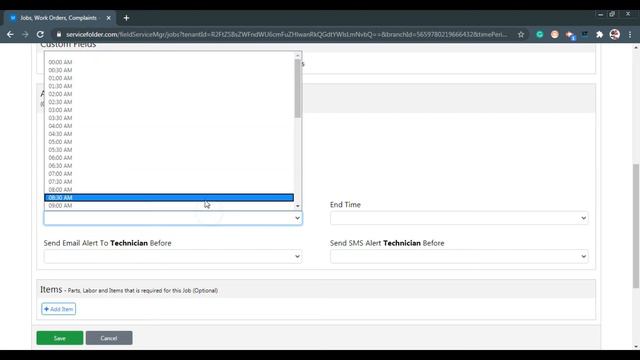Pick 08:00 AM from dropdown list
The image size is (640, 360).
tap(169, 189)
